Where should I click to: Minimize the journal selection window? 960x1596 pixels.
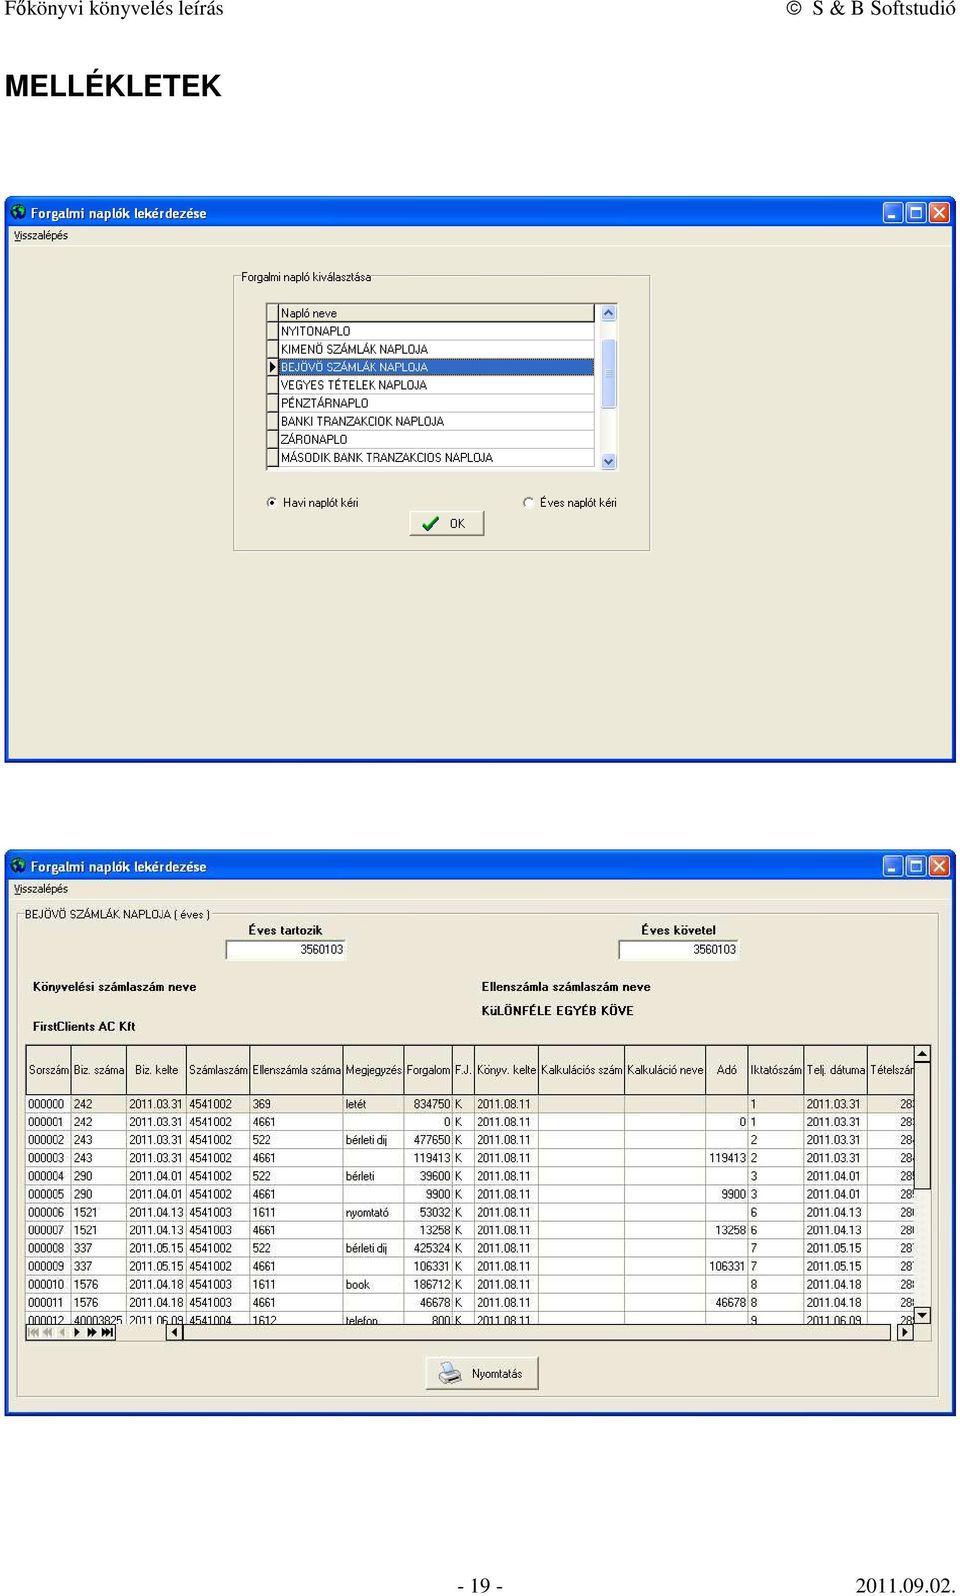pyautogui.click(x=893, y=212)
